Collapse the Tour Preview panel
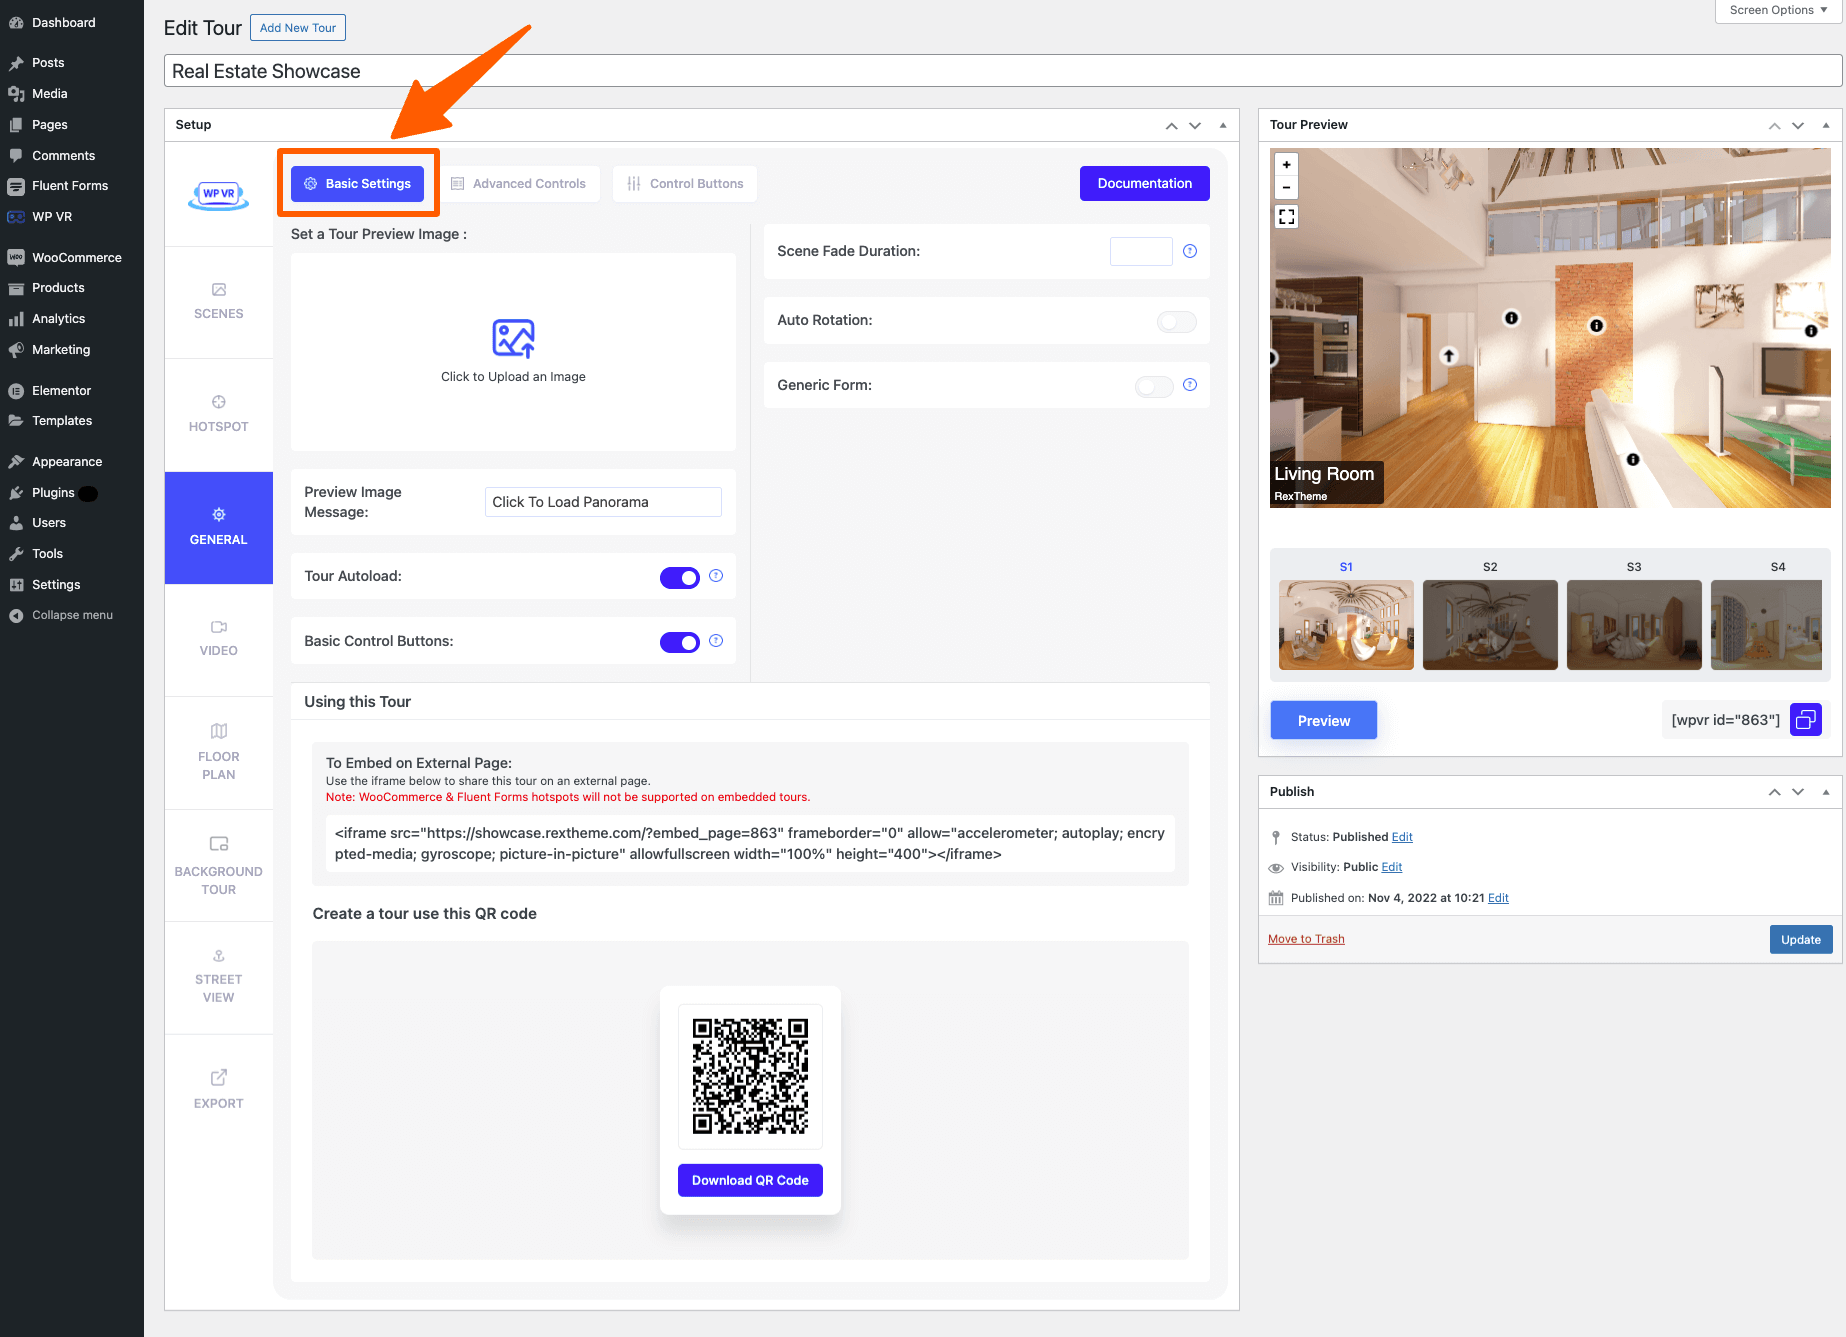This screenshot has height=1337, width=1846. coord(1826,126)
